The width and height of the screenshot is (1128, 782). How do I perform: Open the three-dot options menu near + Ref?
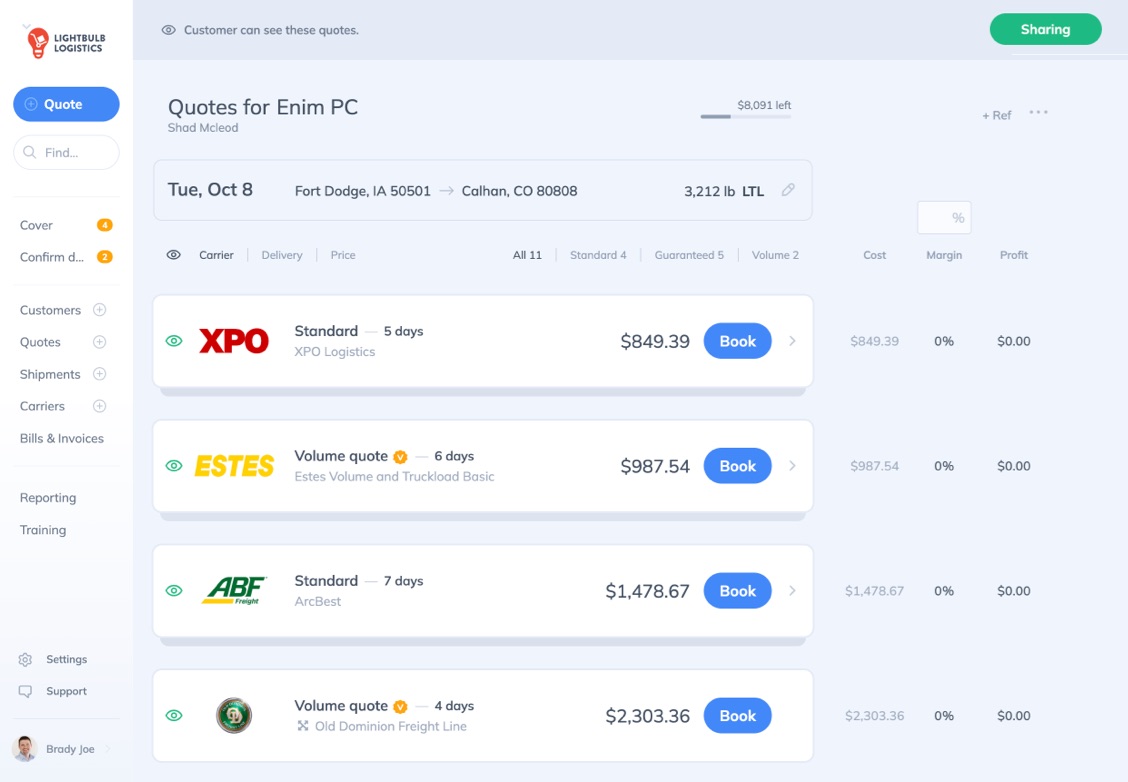point(1038,113)
